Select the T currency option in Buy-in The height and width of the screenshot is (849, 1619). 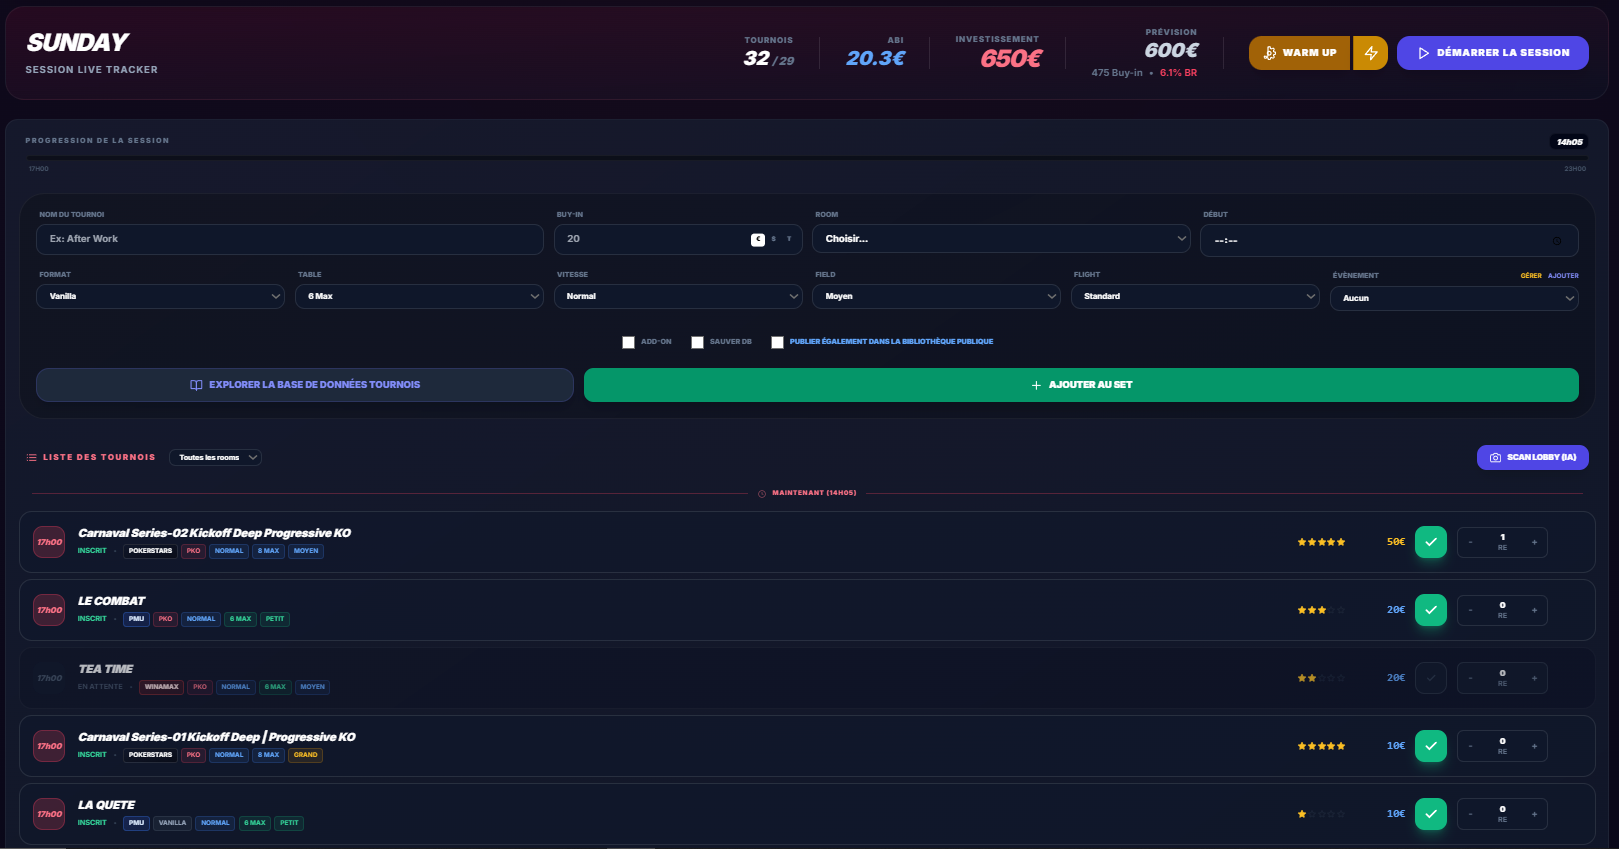(789, 239)
